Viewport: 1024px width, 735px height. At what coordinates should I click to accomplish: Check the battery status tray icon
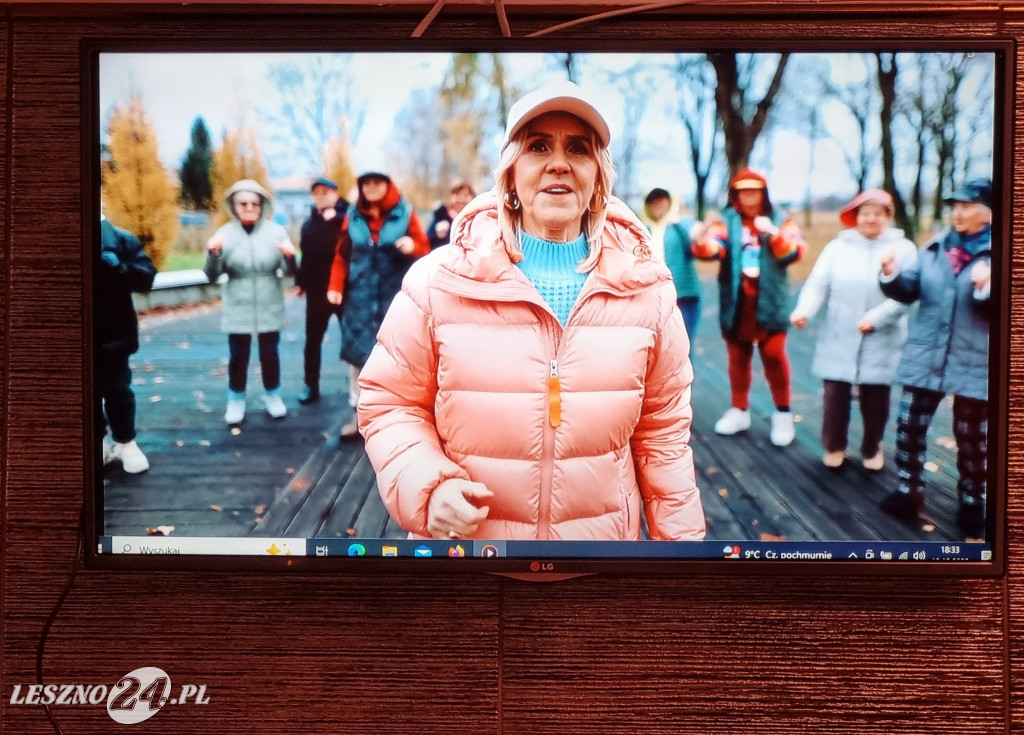(x=885, y=554)
